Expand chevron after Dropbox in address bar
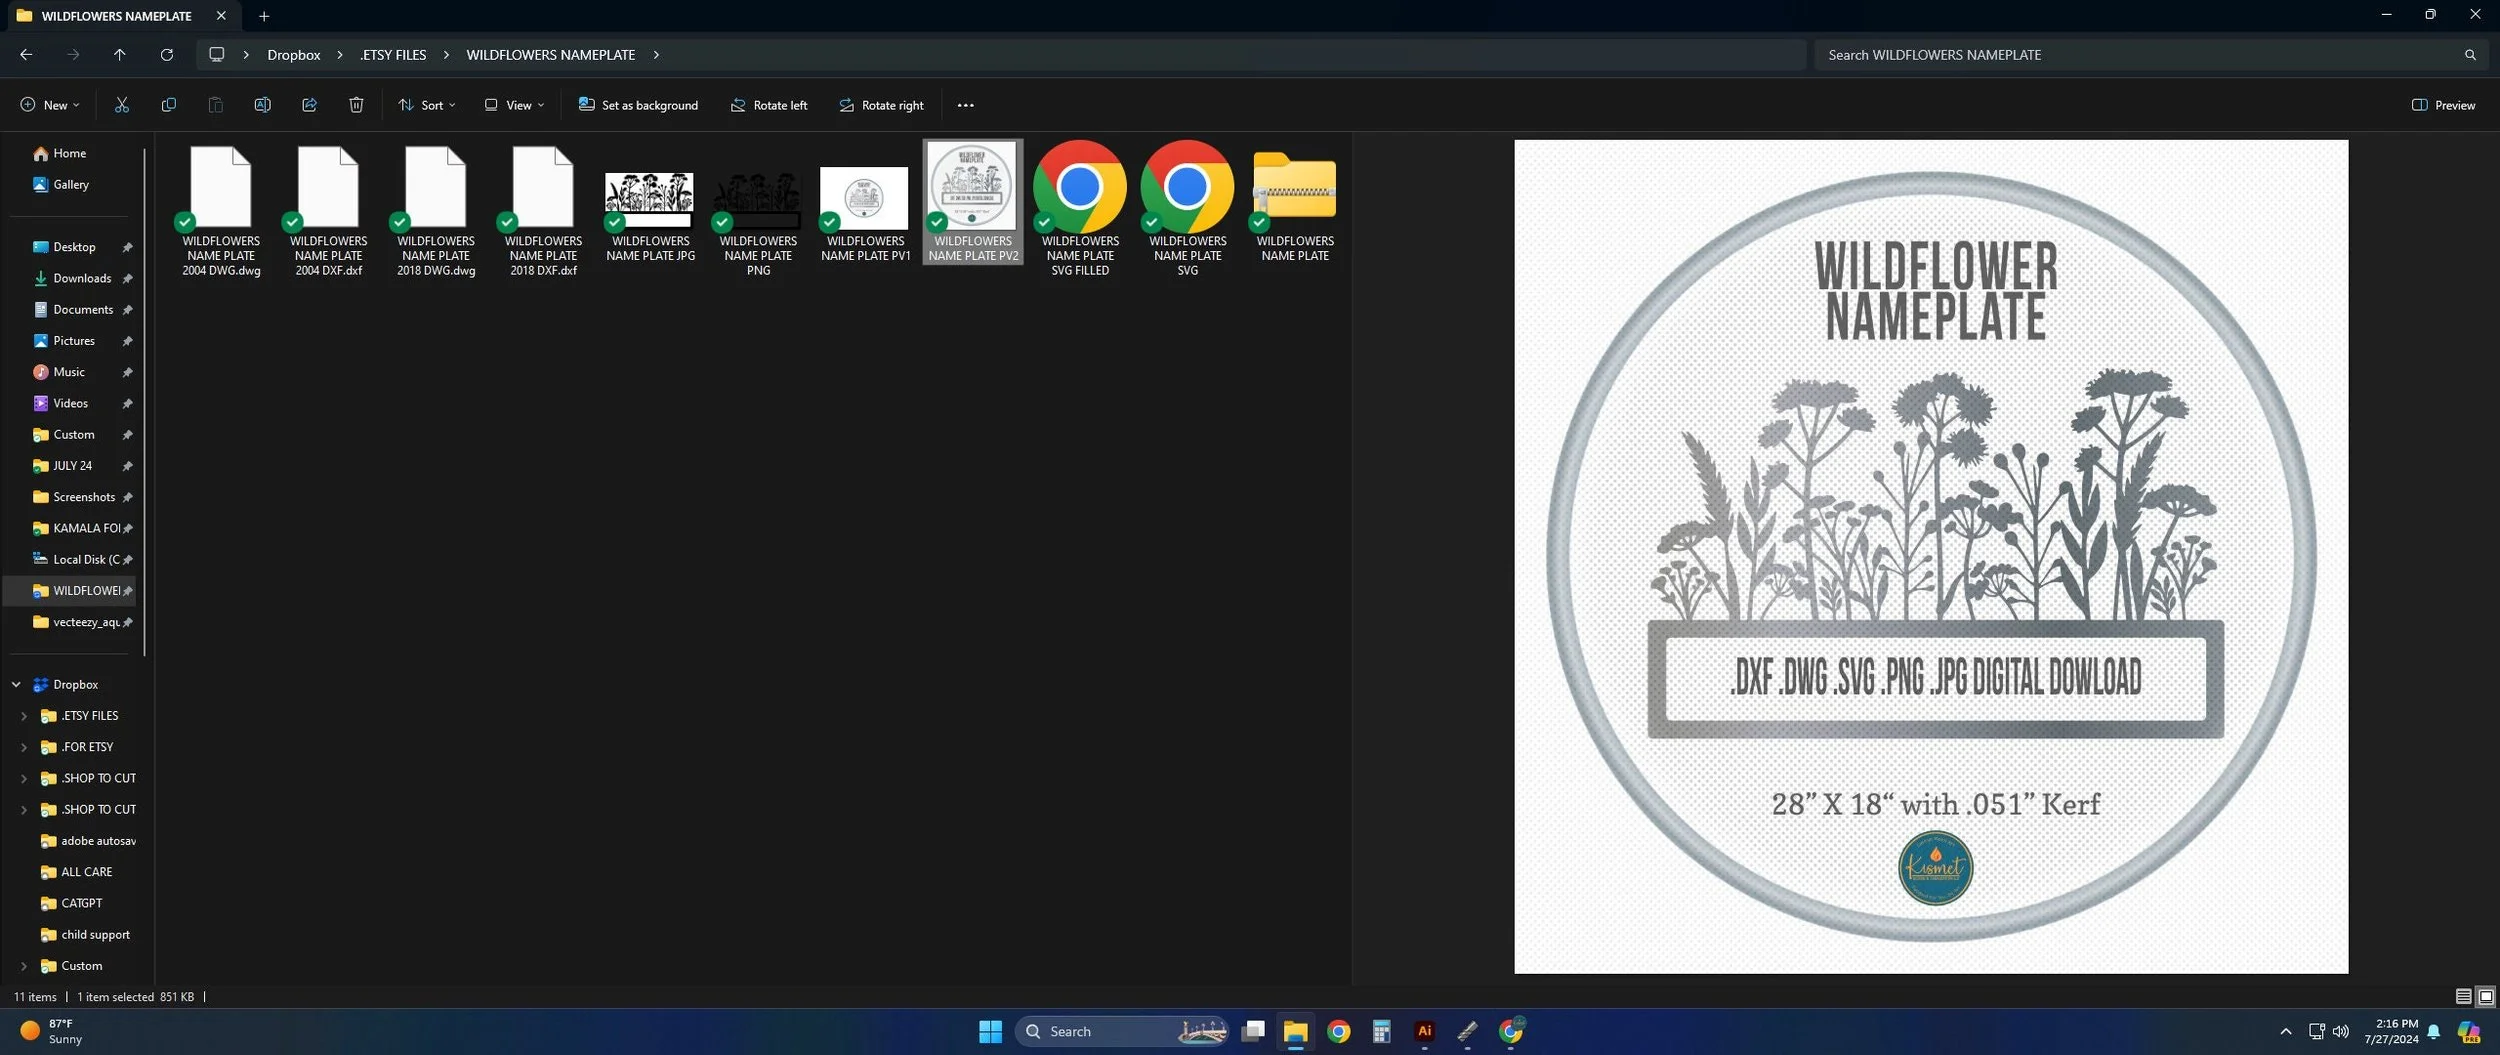The width and height of the screenshot is (2500, 1055). 340,55
